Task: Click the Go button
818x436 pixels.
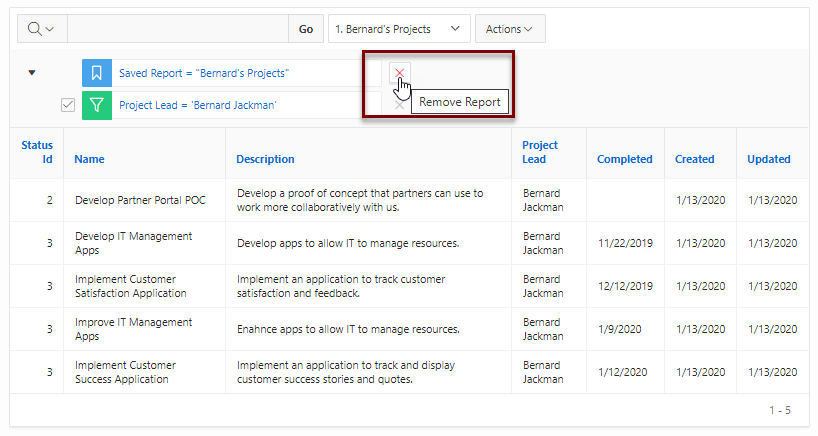Action: click(x=306, y=29)
